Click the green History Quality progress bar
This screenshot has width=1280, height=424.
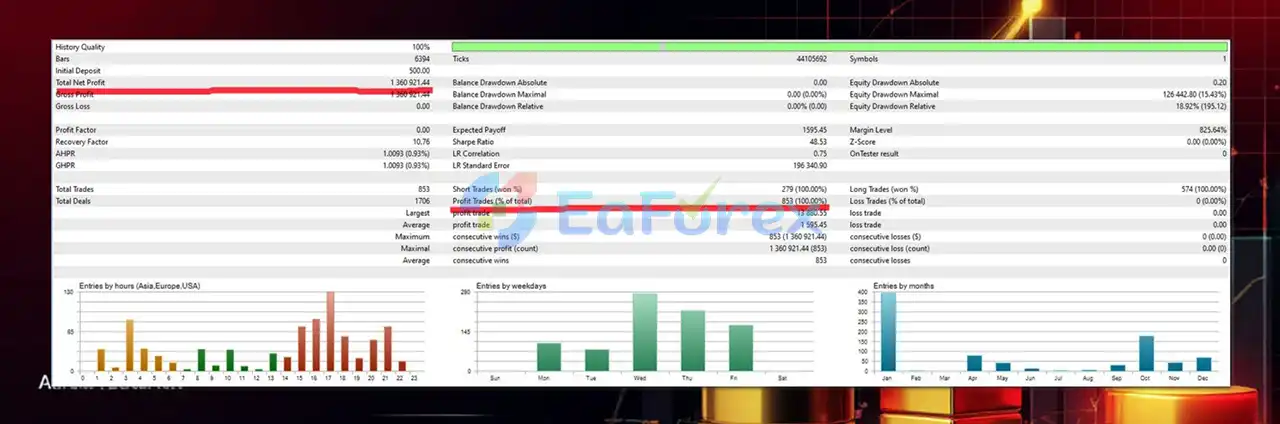(839, 47)
